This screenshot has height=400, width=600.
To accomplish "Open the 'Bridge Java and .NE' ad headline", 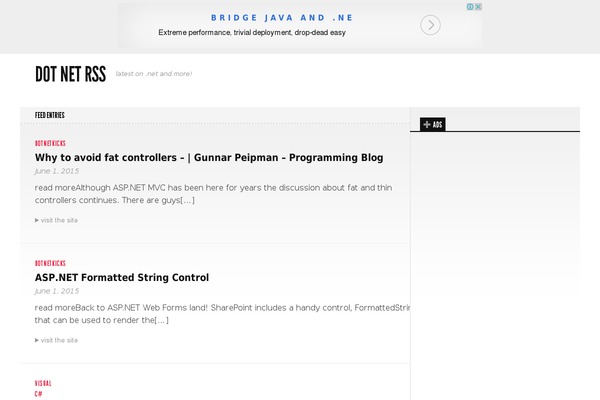I will (282, 18).
